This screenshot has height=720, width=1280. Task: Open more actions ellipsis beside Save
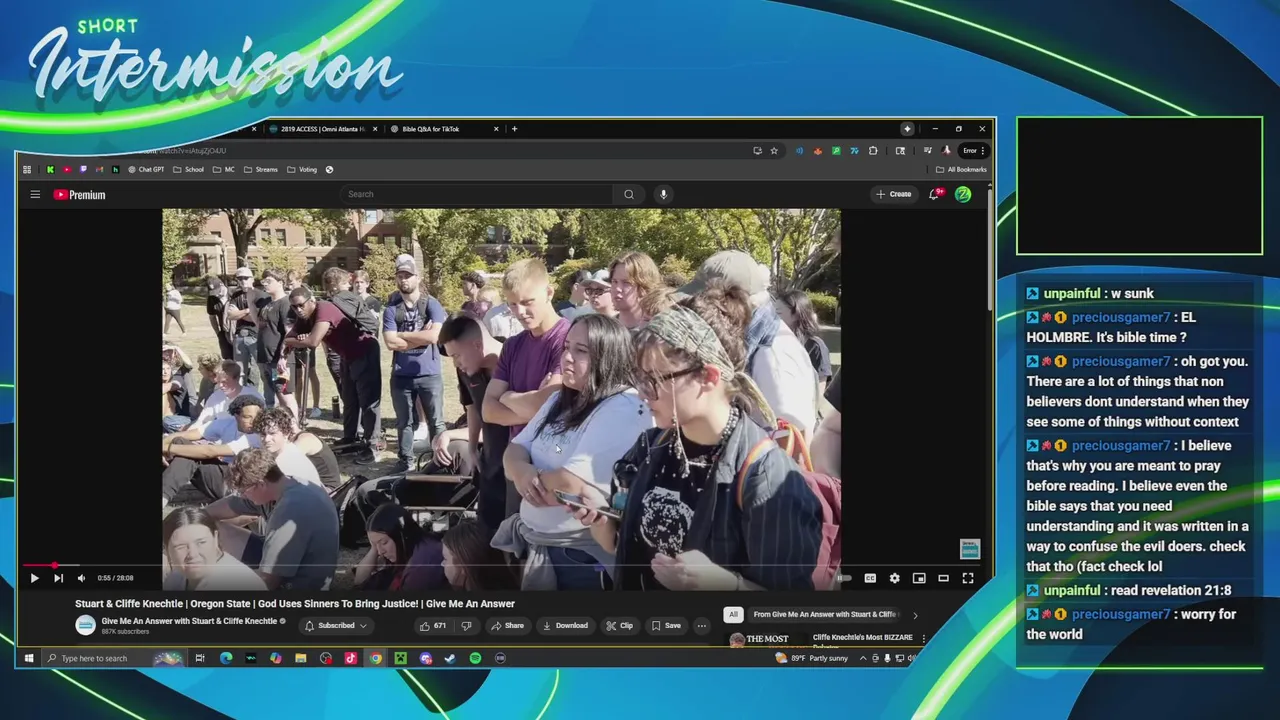(702, 626)
